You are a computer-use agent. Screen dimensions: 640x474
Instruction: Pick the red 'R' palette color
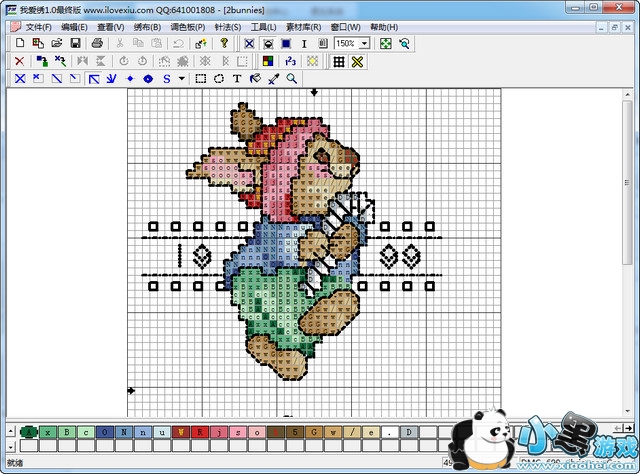200,432
